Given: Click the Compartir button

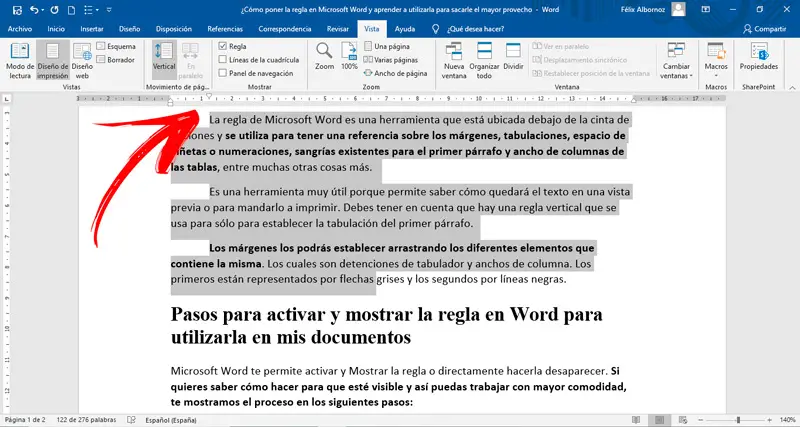Looking at the screenshot, I should [x=764, y=29].
